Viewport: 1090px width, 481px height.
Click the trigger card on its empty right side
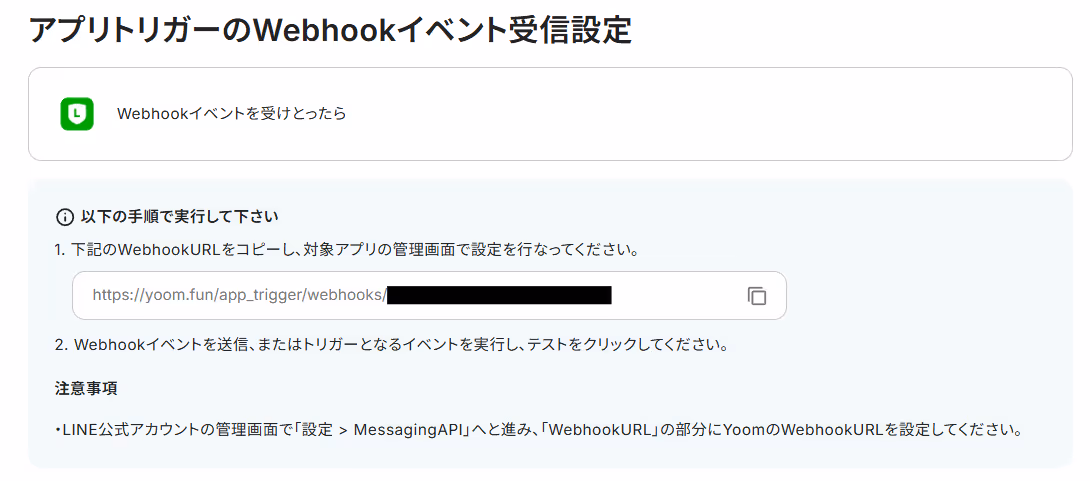[765, 114]
